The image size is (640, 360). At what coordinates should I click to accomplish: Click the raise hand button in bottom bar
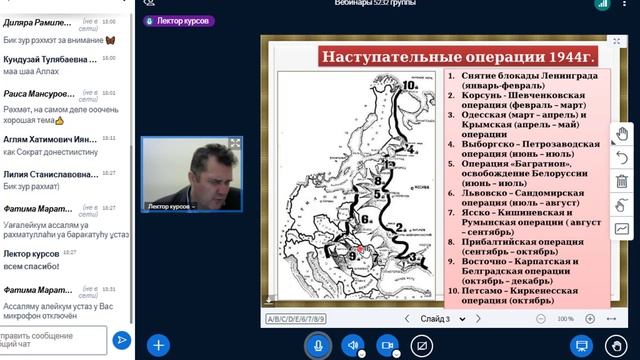tap(616, 346)
